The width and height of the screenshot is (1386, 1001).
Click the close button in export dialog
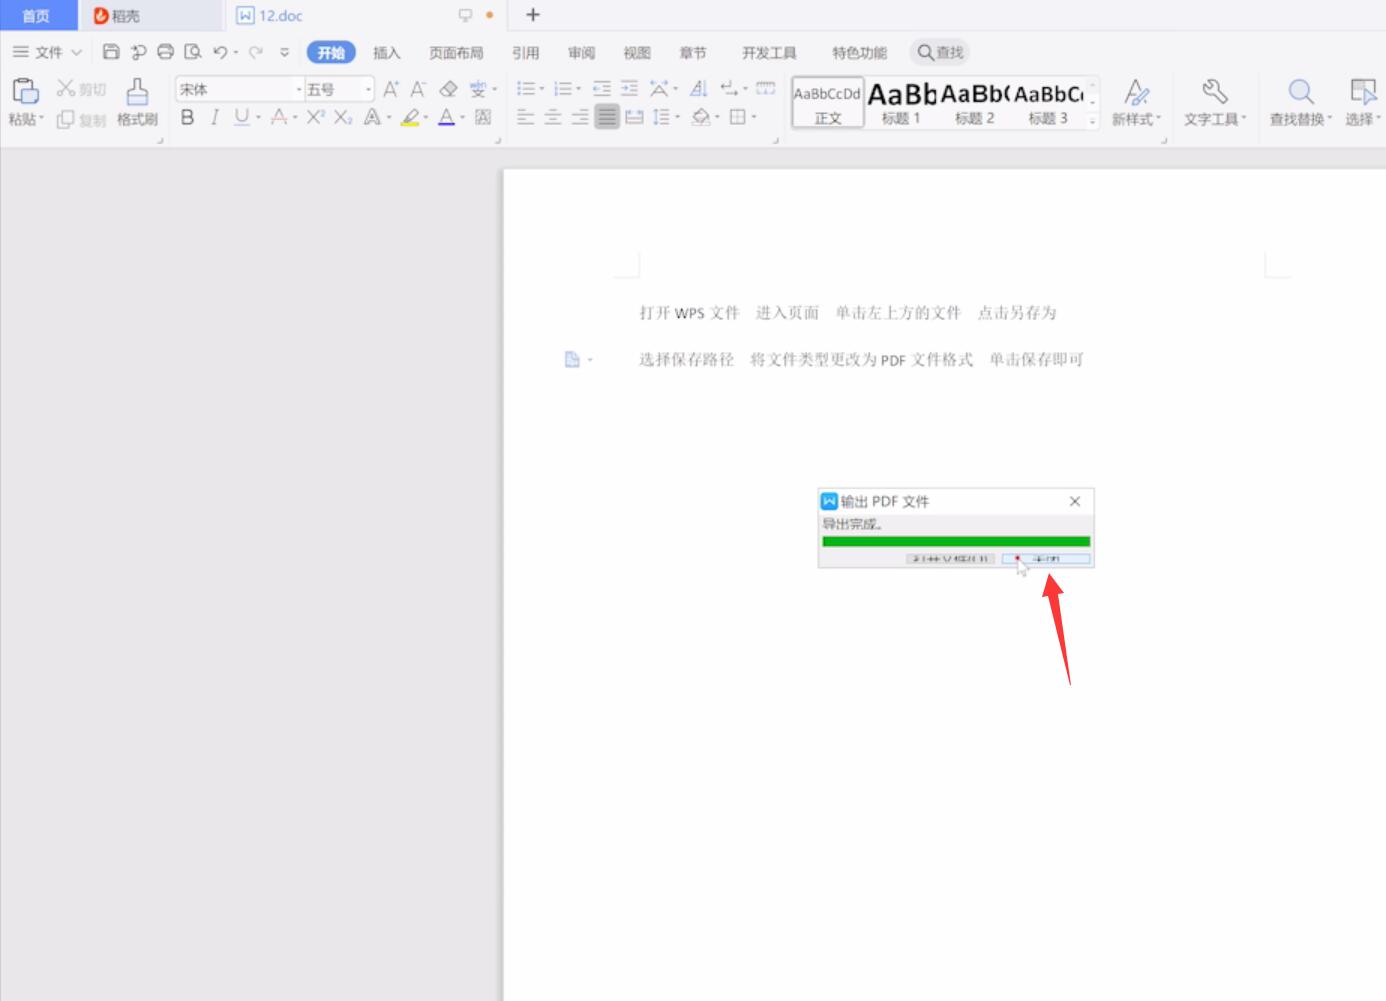click(1046, 559)
